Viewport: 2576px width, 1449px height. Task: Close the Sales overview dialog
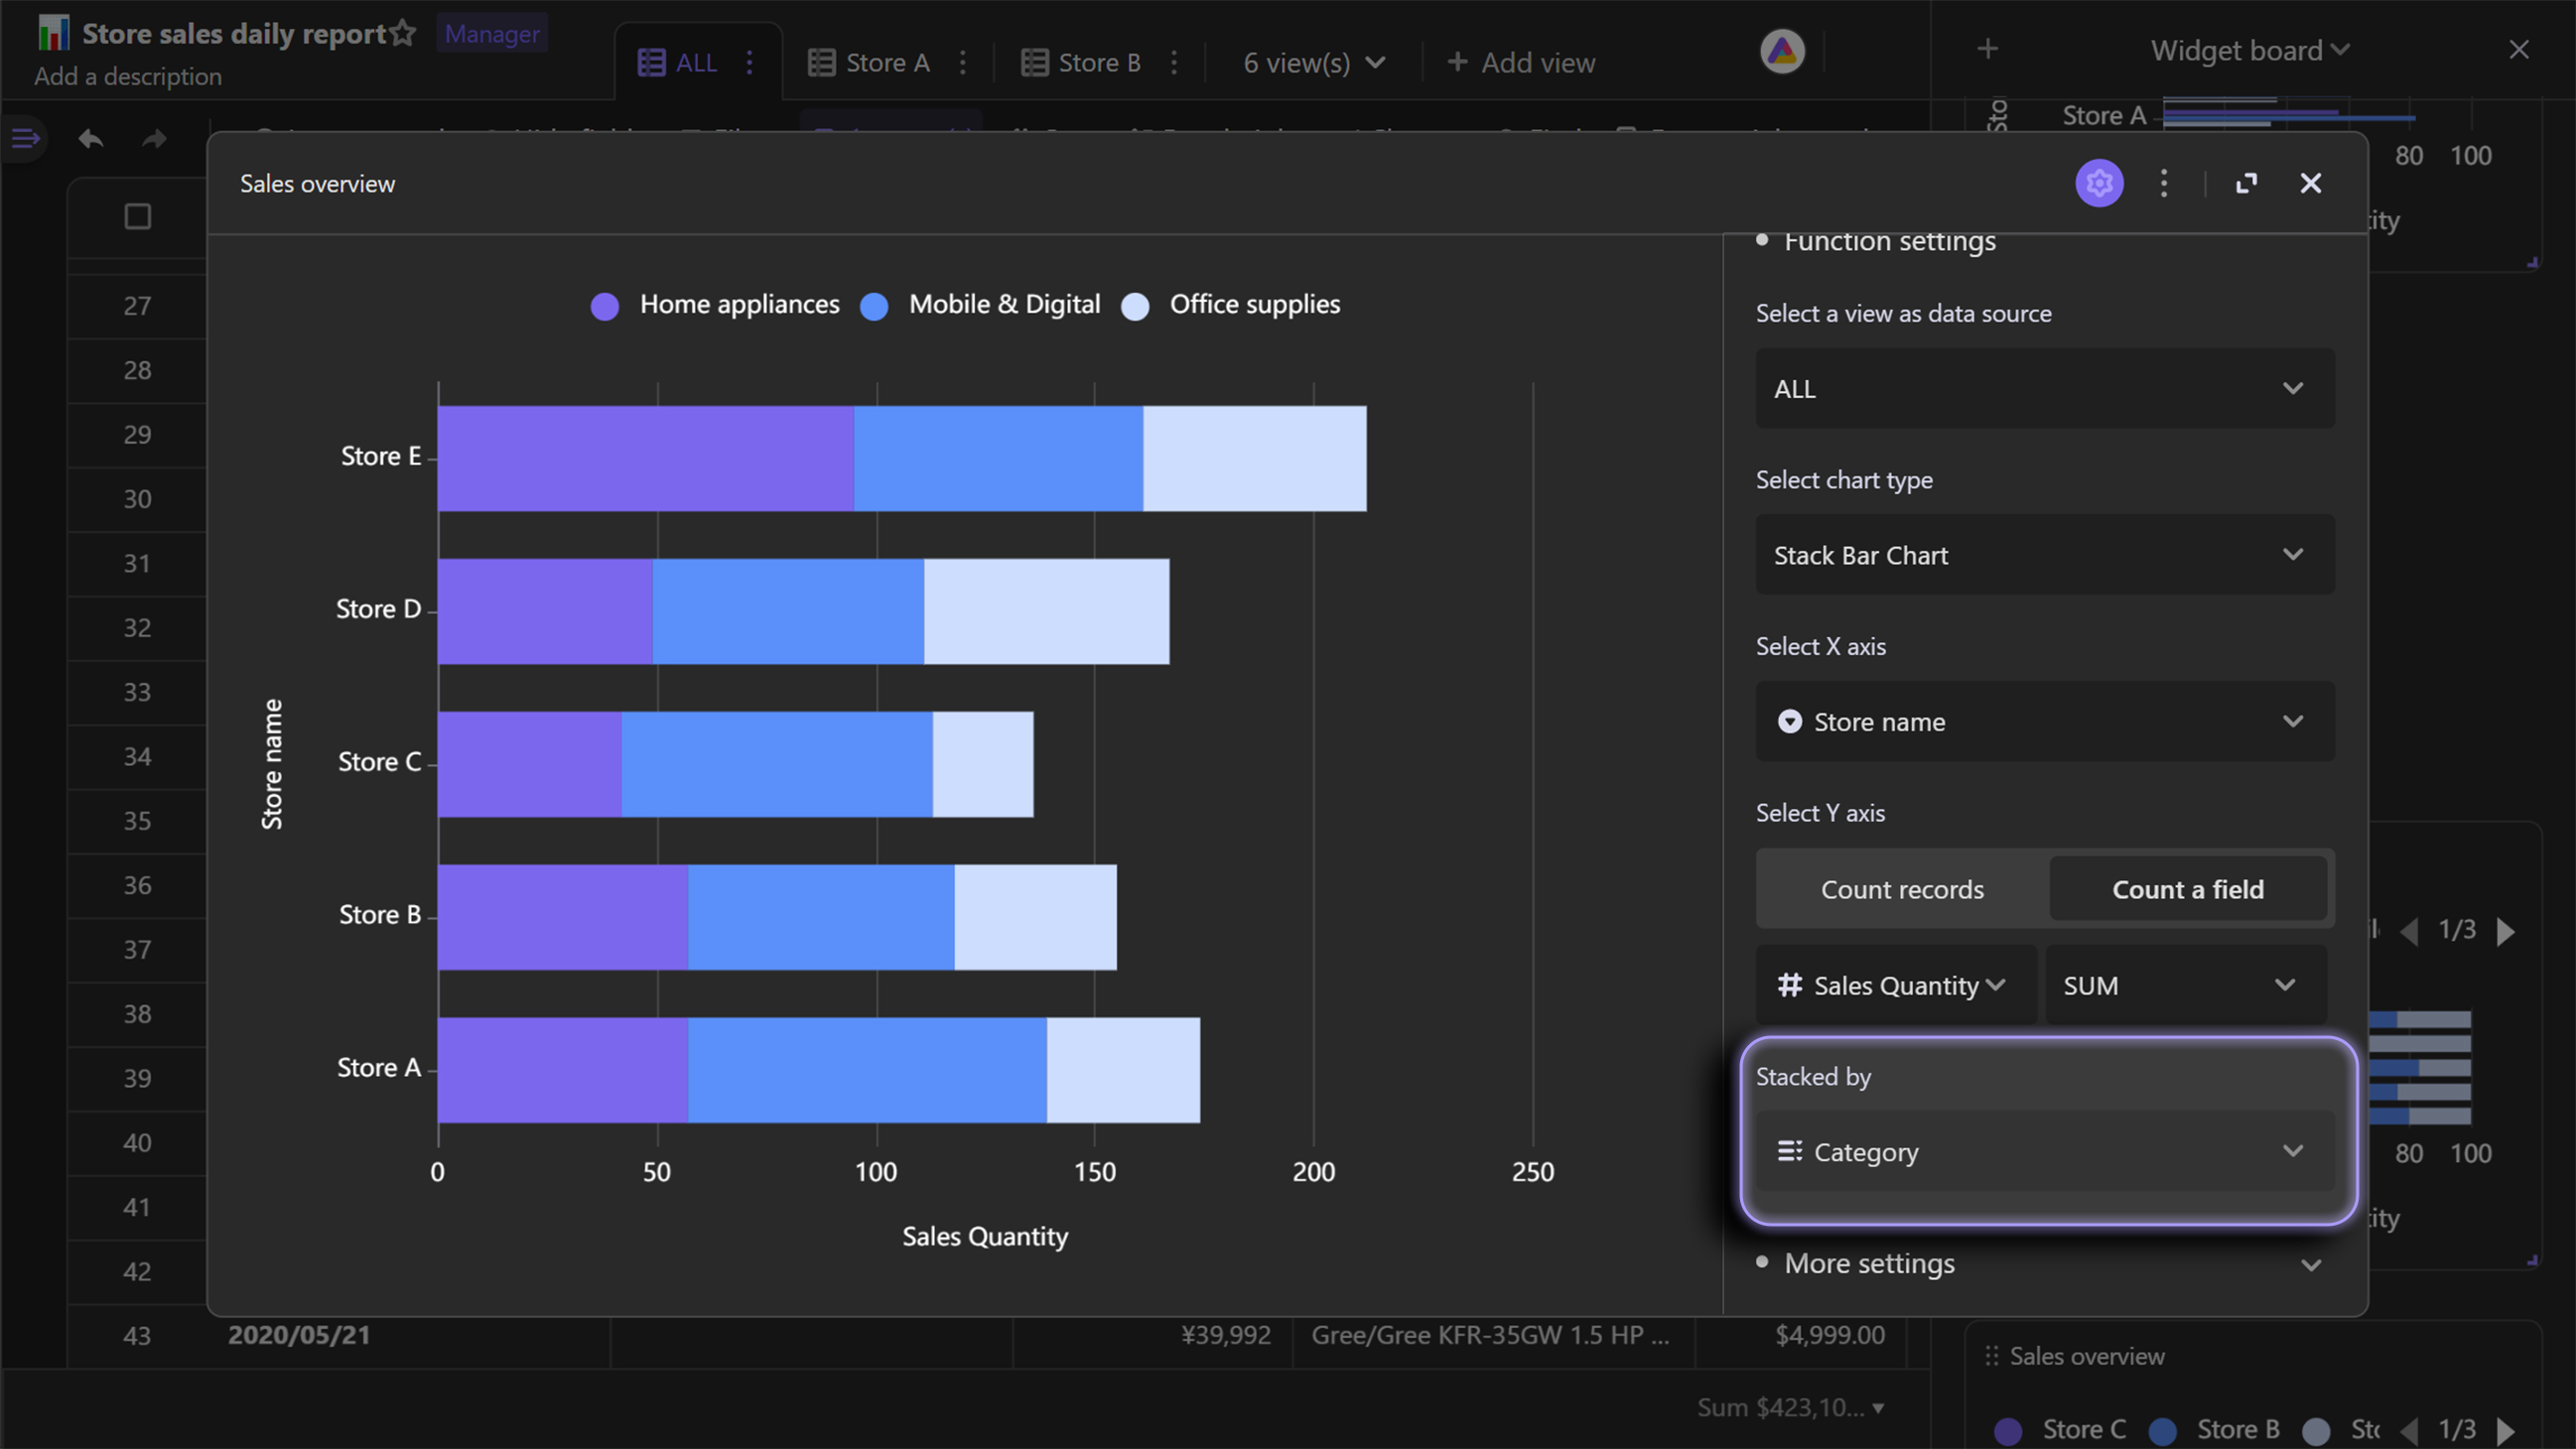click(2310, 183)
